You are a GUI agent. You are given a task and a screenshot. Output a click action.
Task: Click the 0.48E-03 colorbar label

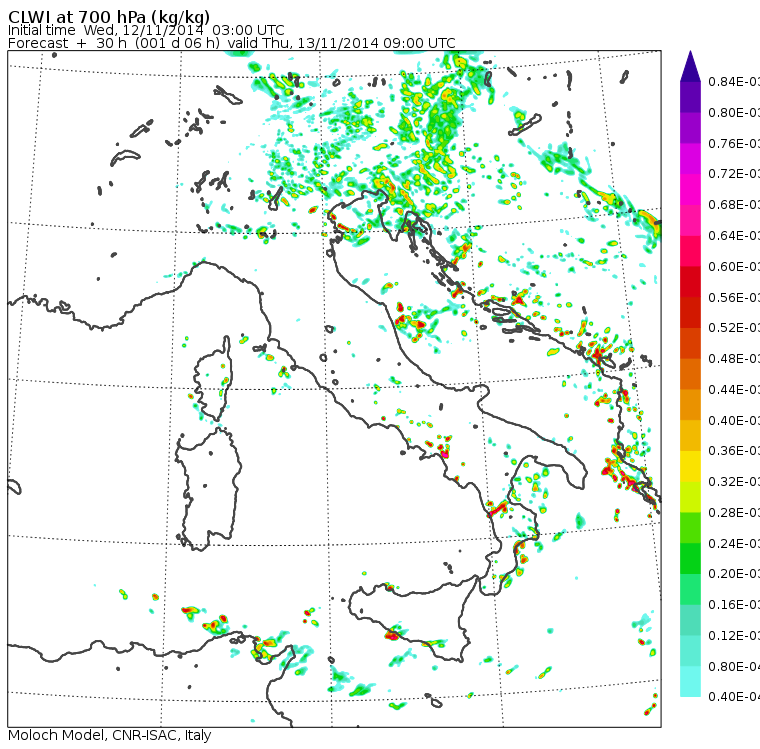click(734, 359)
